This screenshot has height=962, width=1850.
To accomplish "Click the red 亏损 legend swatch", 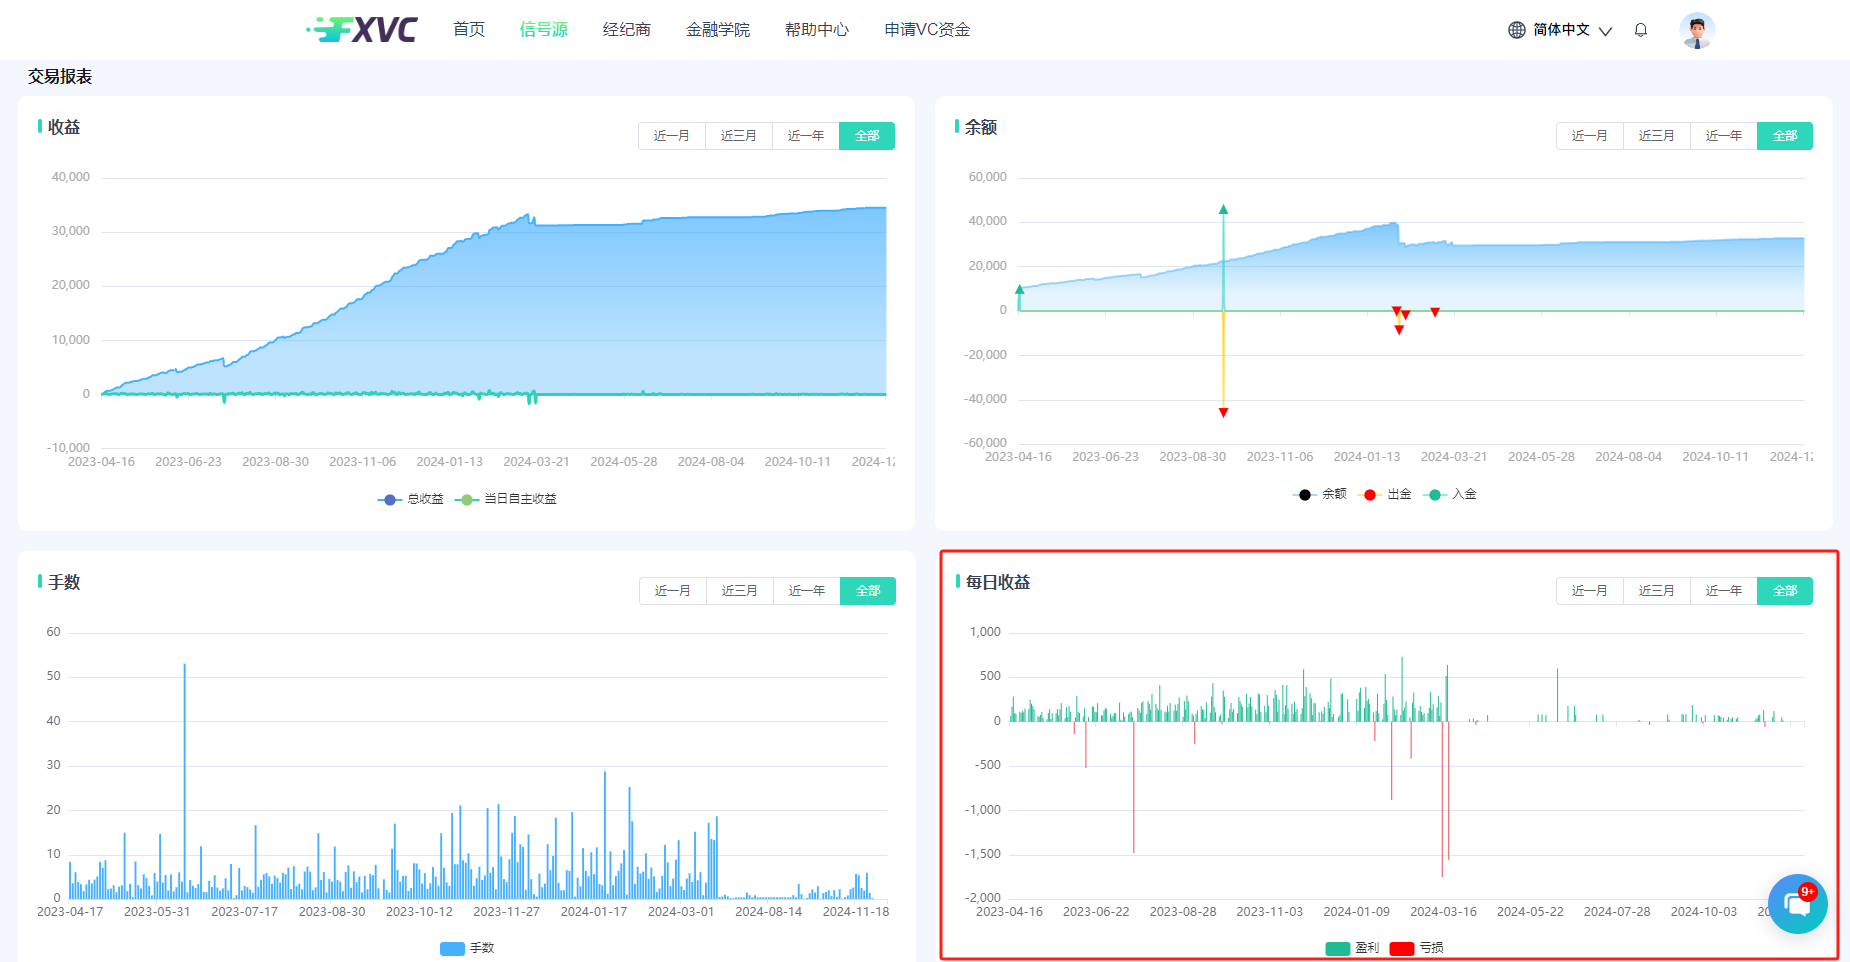I will pyautogui.click(x=1401, y=948).
